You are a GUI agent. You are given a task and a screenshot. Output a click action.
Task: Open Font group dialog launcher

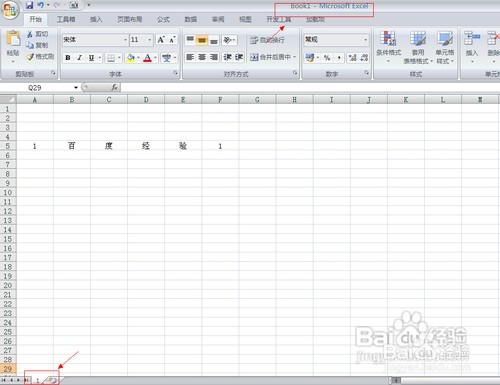click(175, 73)
